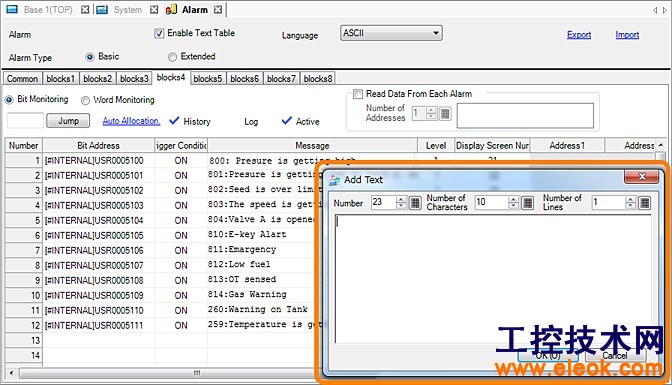Adjust the Number of Addresses spinner arrows
This screenshot has height=385, width=672.
click(432, 113)
